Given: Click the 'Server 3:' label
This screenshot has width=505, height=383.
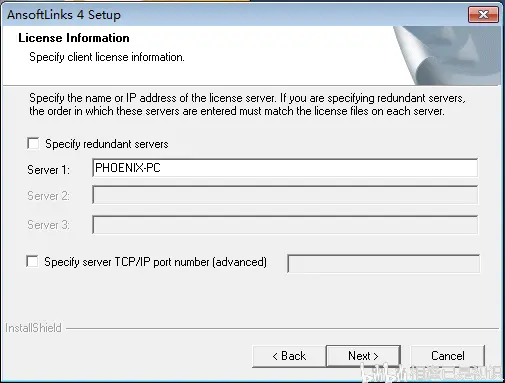Looking at the screenshot, I should pos(49,225).
